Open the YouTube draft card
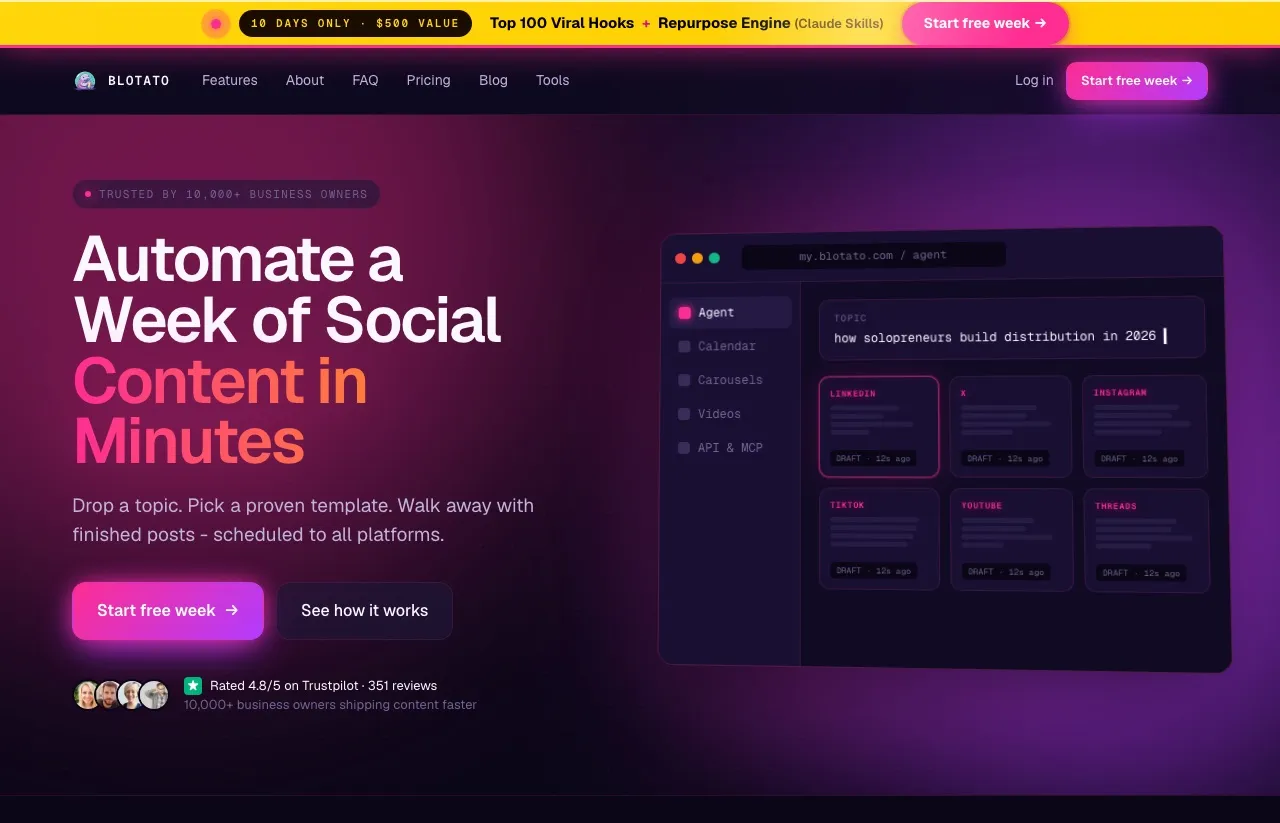 pyautogui.click(x=1011, y=540)
